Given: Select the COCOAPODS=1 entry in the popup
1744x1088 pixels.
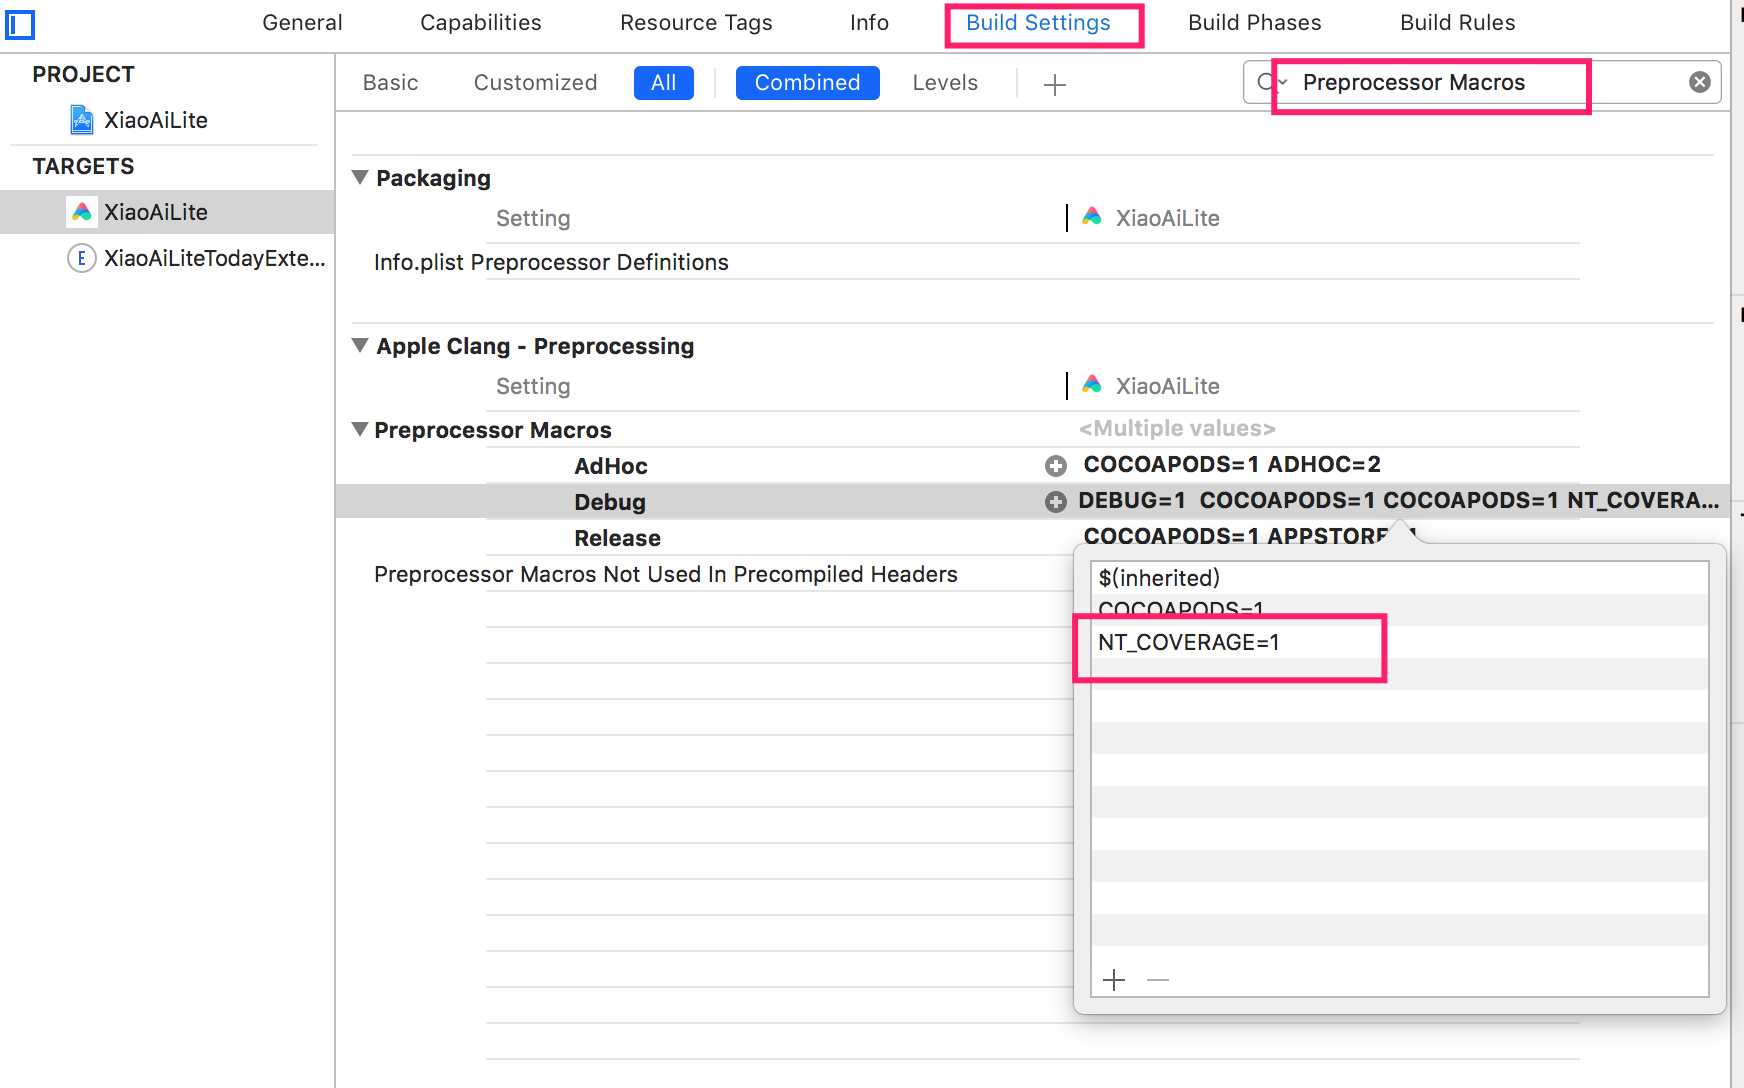Looking at the screenshot, I should (1399, 610).
